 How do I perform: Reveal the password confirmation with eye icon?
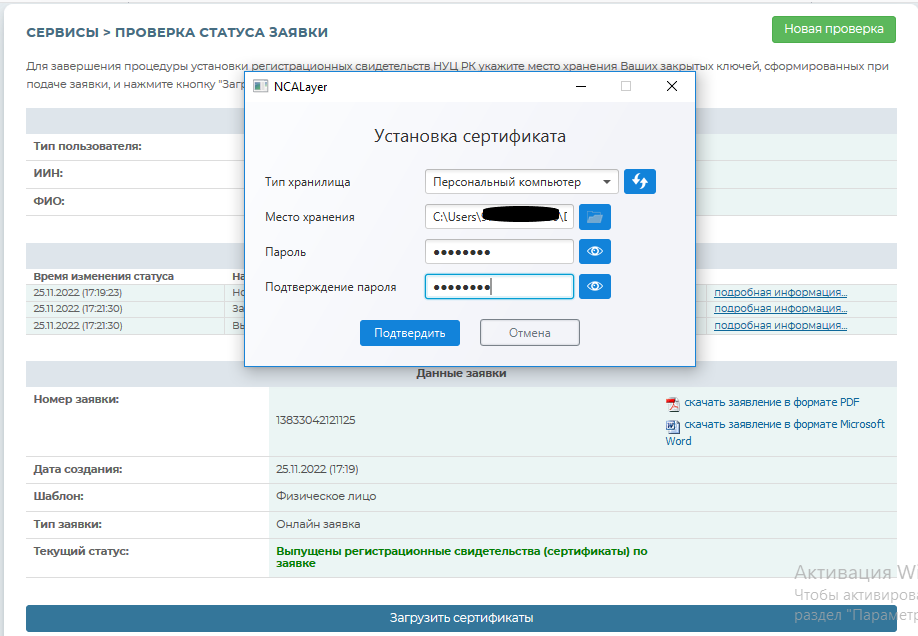[x=595, y=287]
